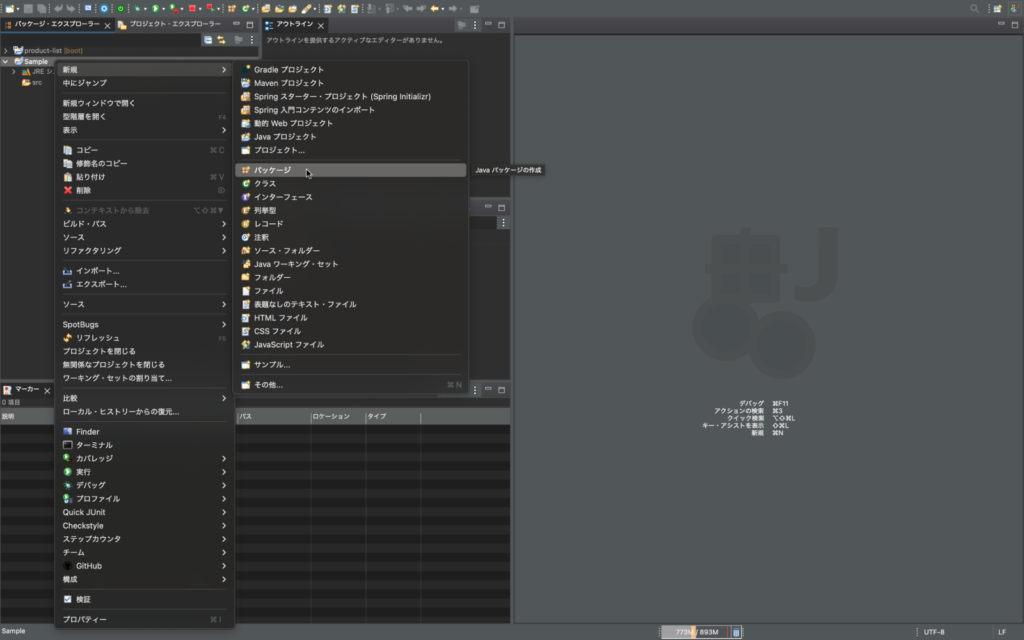This screenshot has width=1024, height=640.
Task: Click the heap memory usage bar
Action: click(x=695, y=632)
